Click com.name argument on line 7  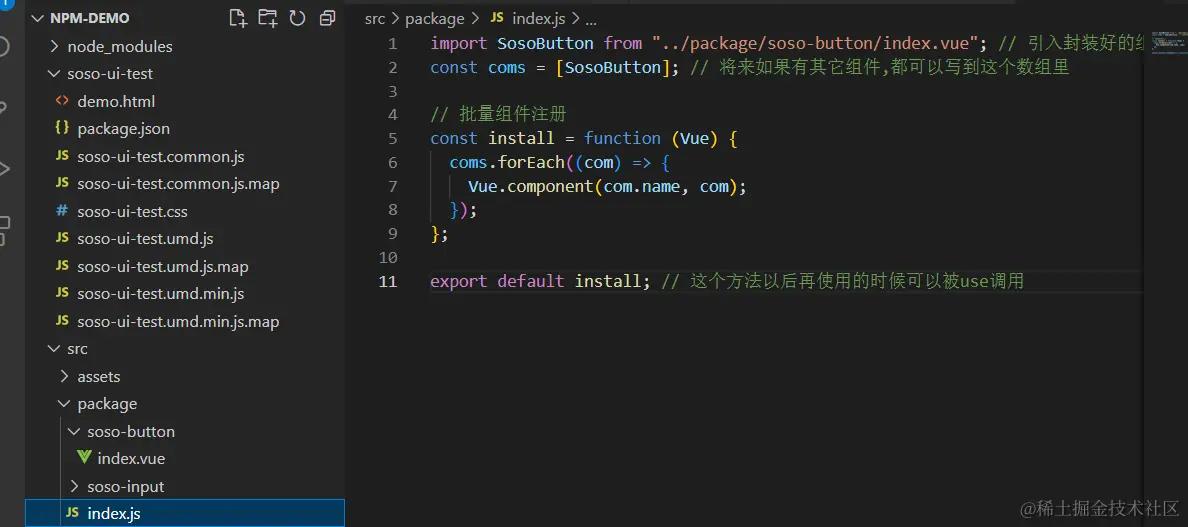642,186
